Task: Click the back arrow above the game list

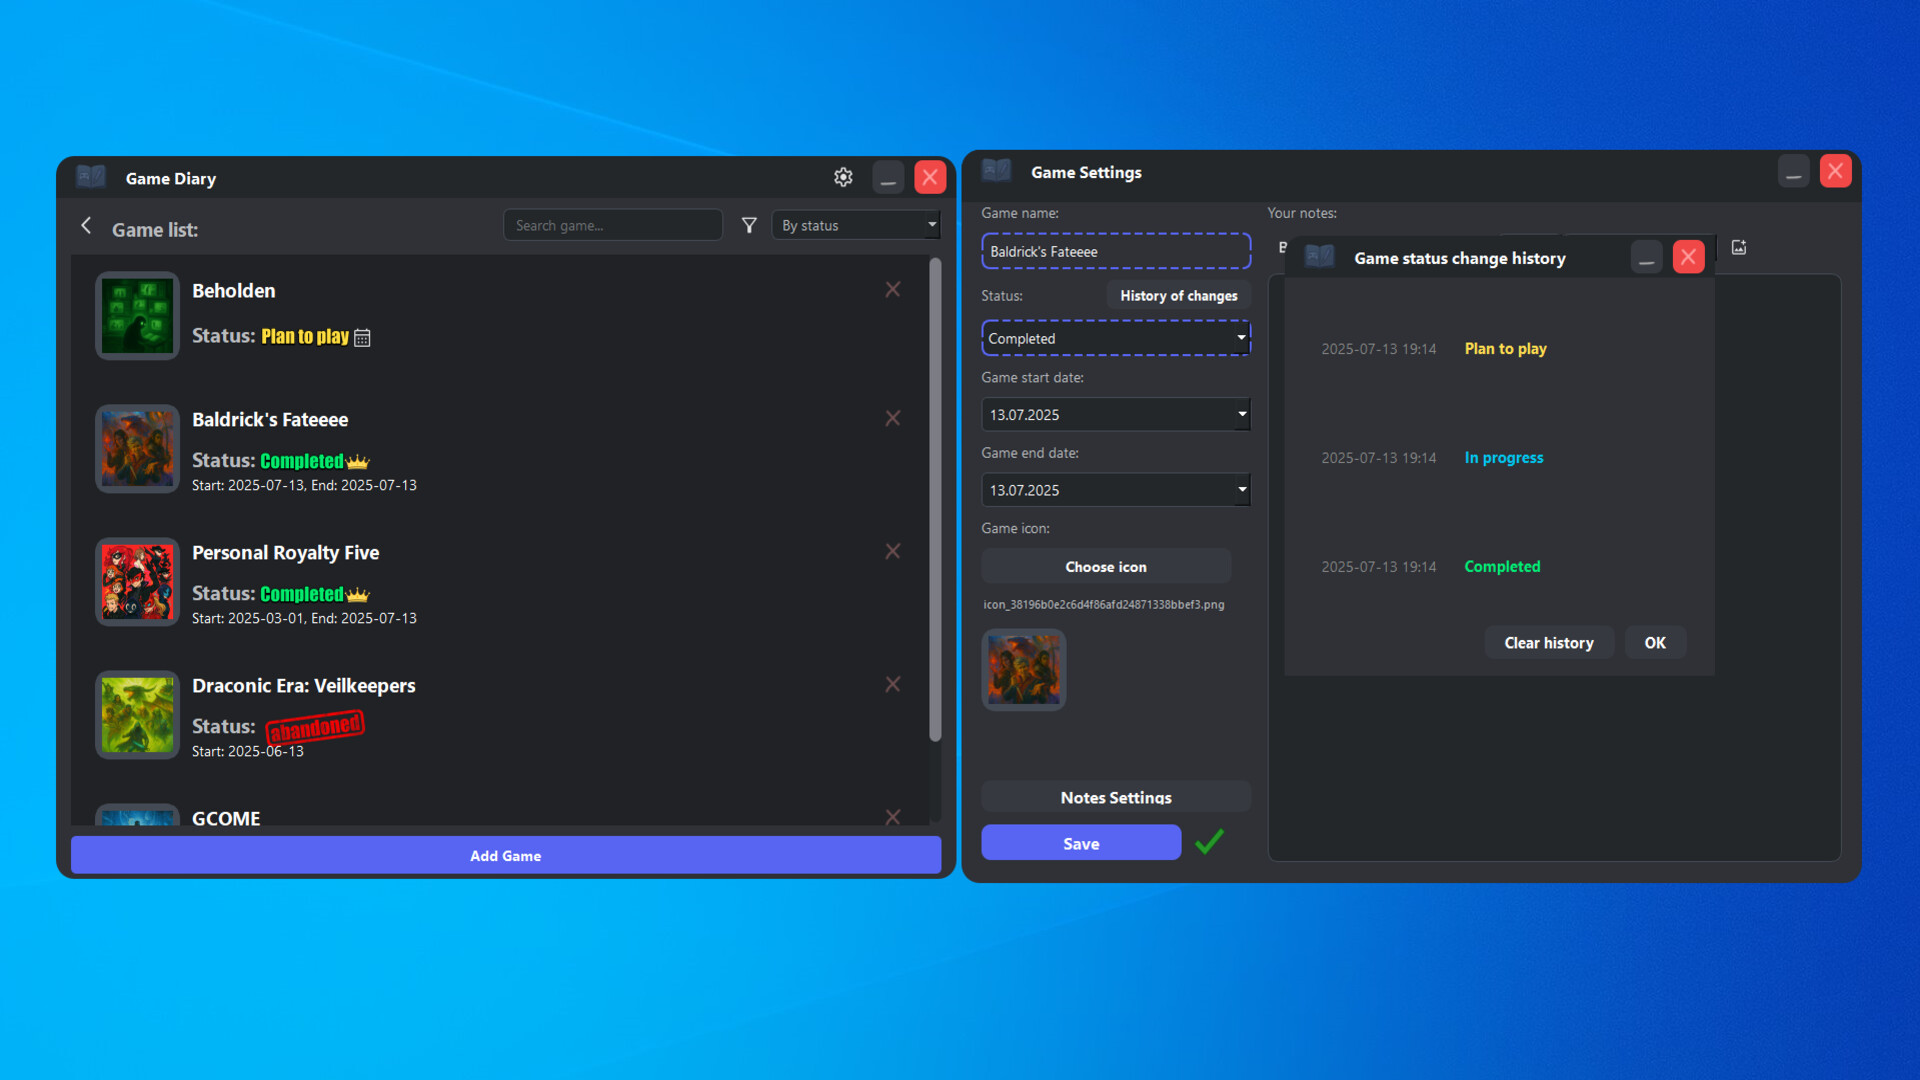Action: 86,226
